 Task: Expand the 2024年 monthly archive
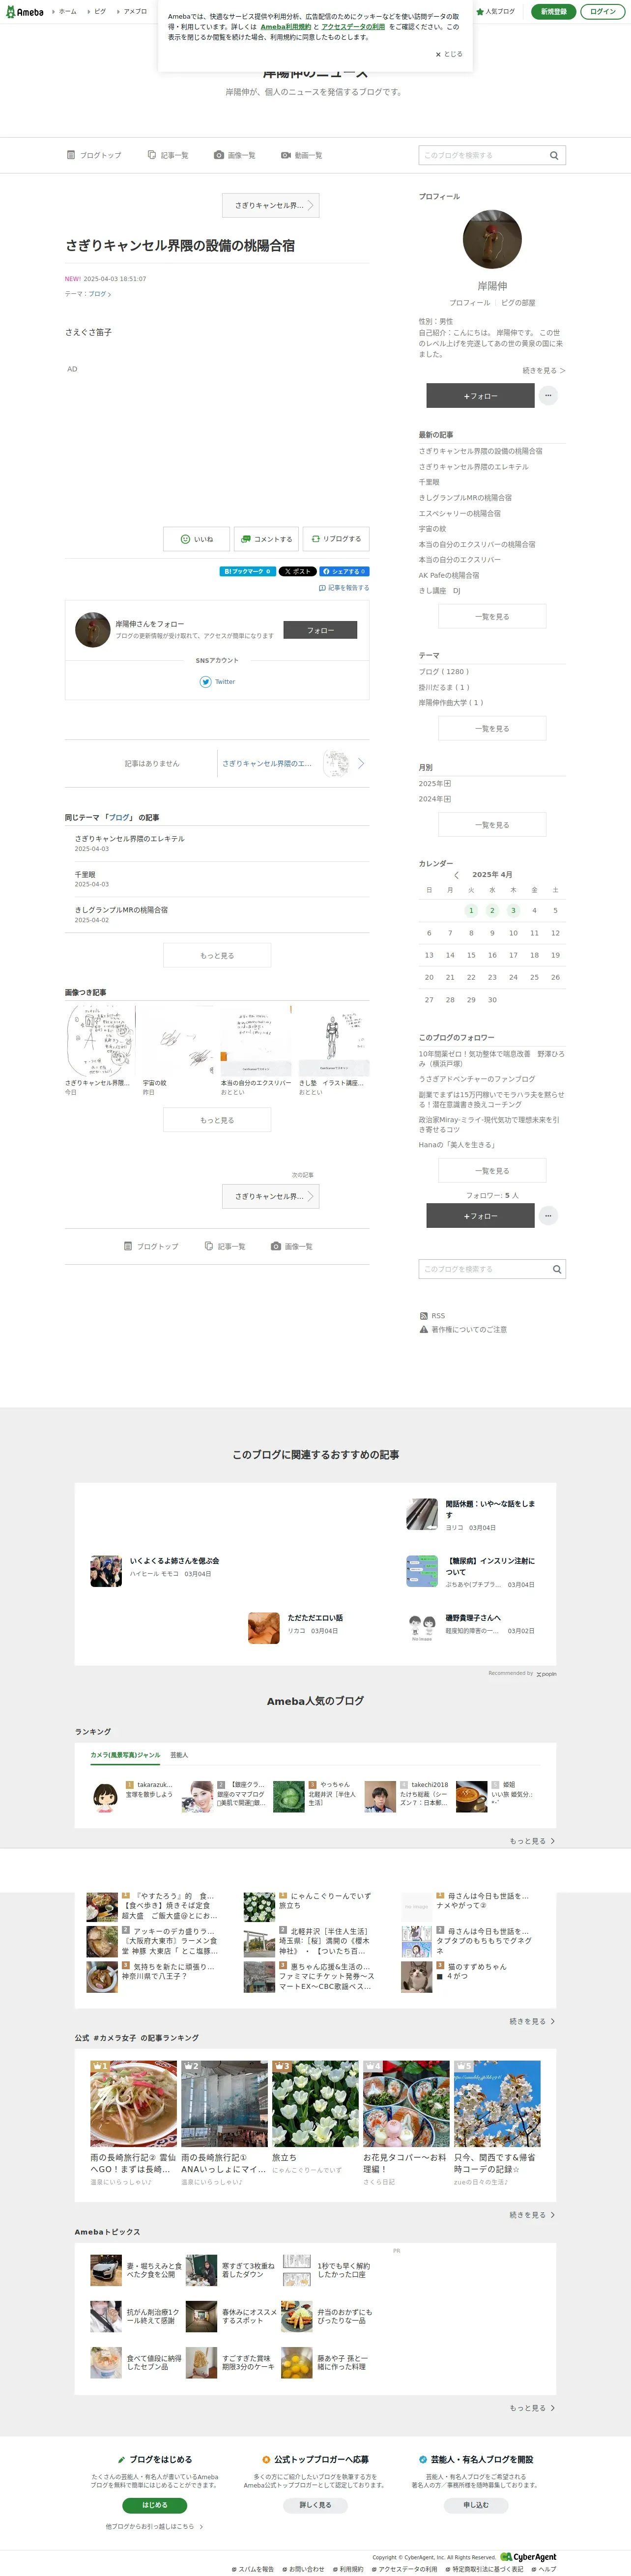pos(435,799)
